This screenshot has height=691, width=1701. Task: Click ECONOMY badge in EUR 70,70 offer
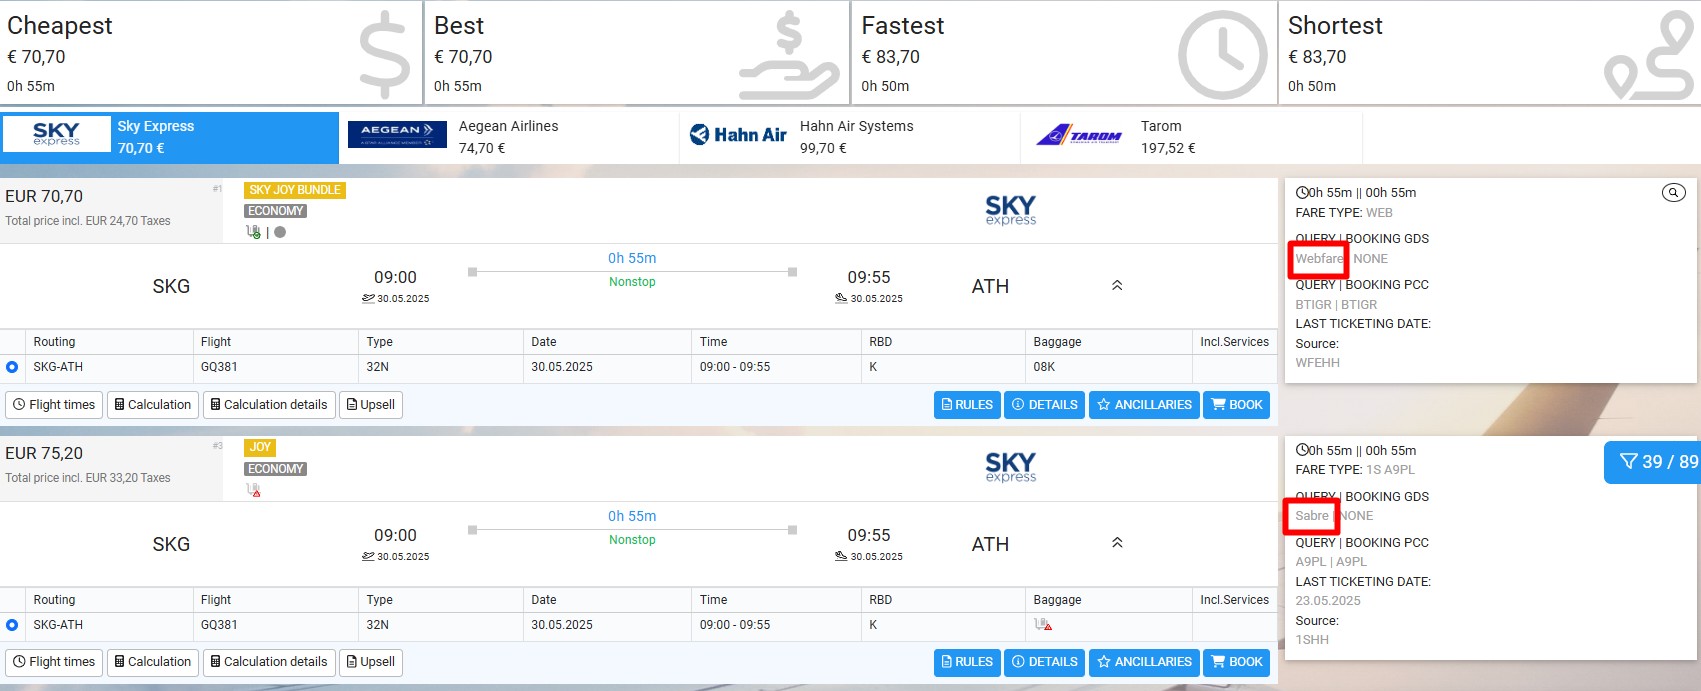(x=275, y=211)
